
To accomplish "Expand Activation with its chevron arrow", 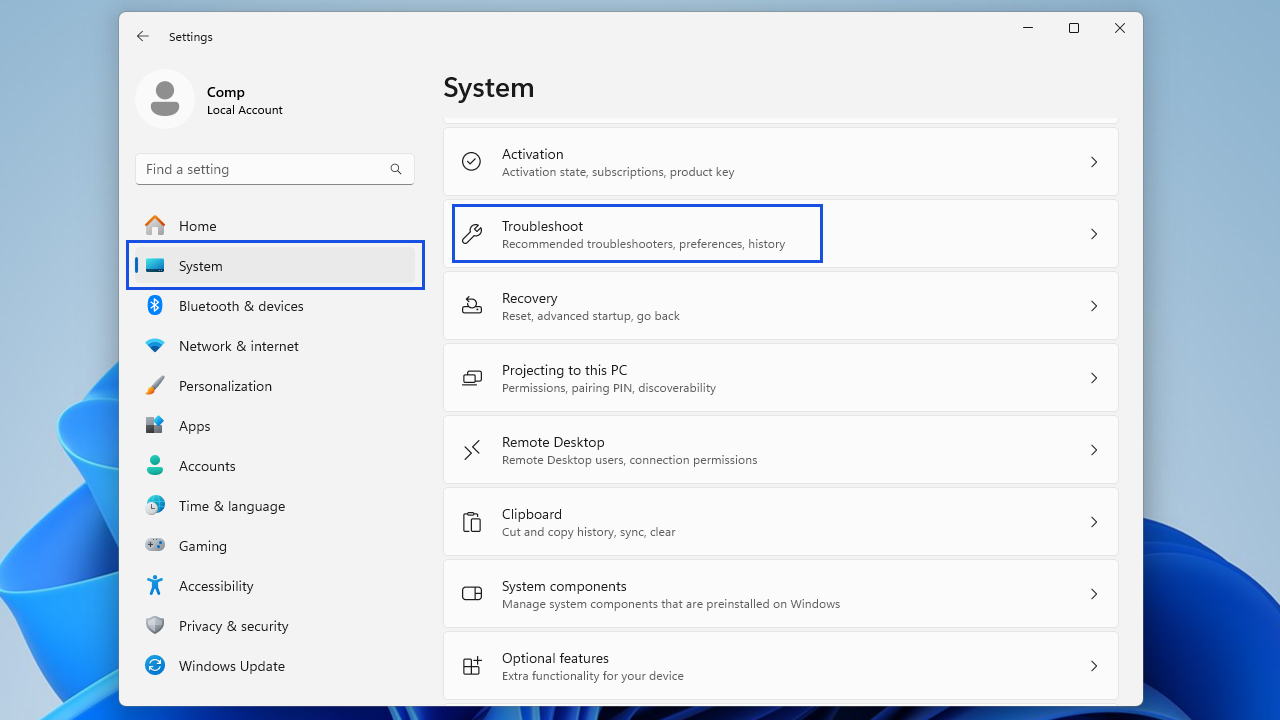I will coord(1093,162).
